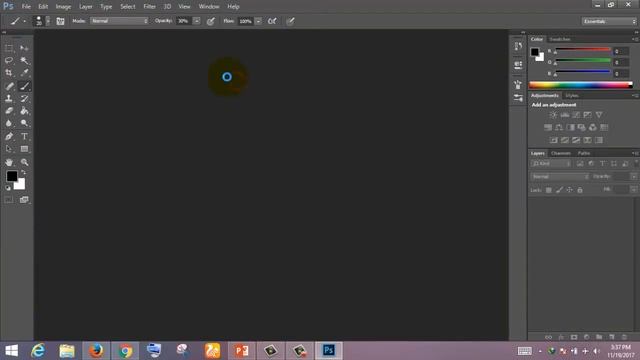Select the Zoom tool
Screen dimensions: 640x360
coord(24,162)
